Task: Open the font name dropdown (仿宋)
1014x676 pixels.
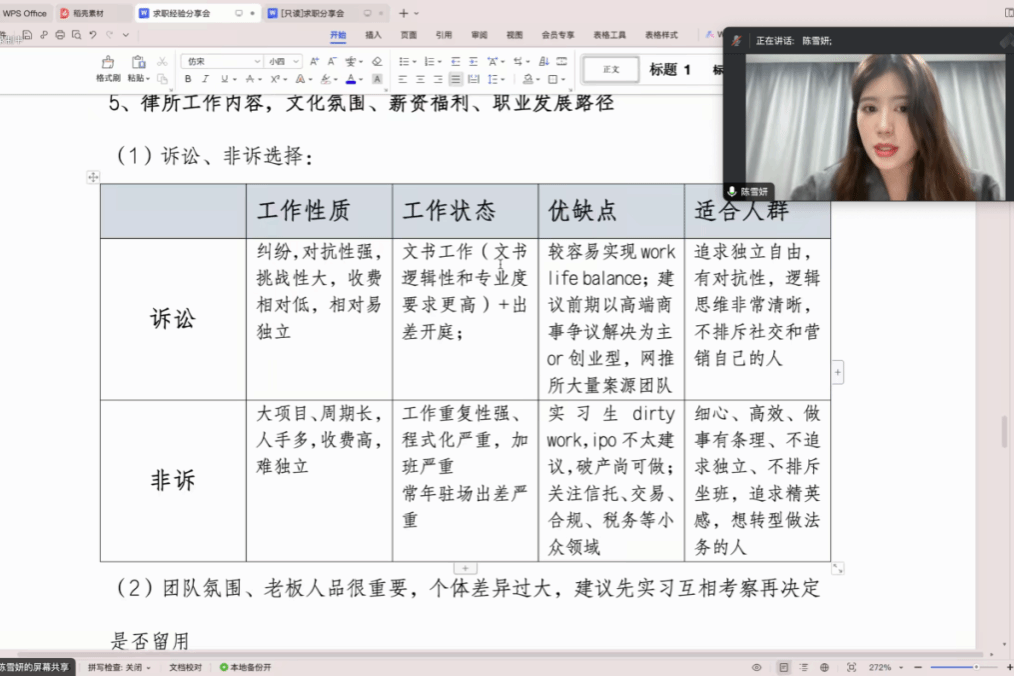Action: pos(221,61)
